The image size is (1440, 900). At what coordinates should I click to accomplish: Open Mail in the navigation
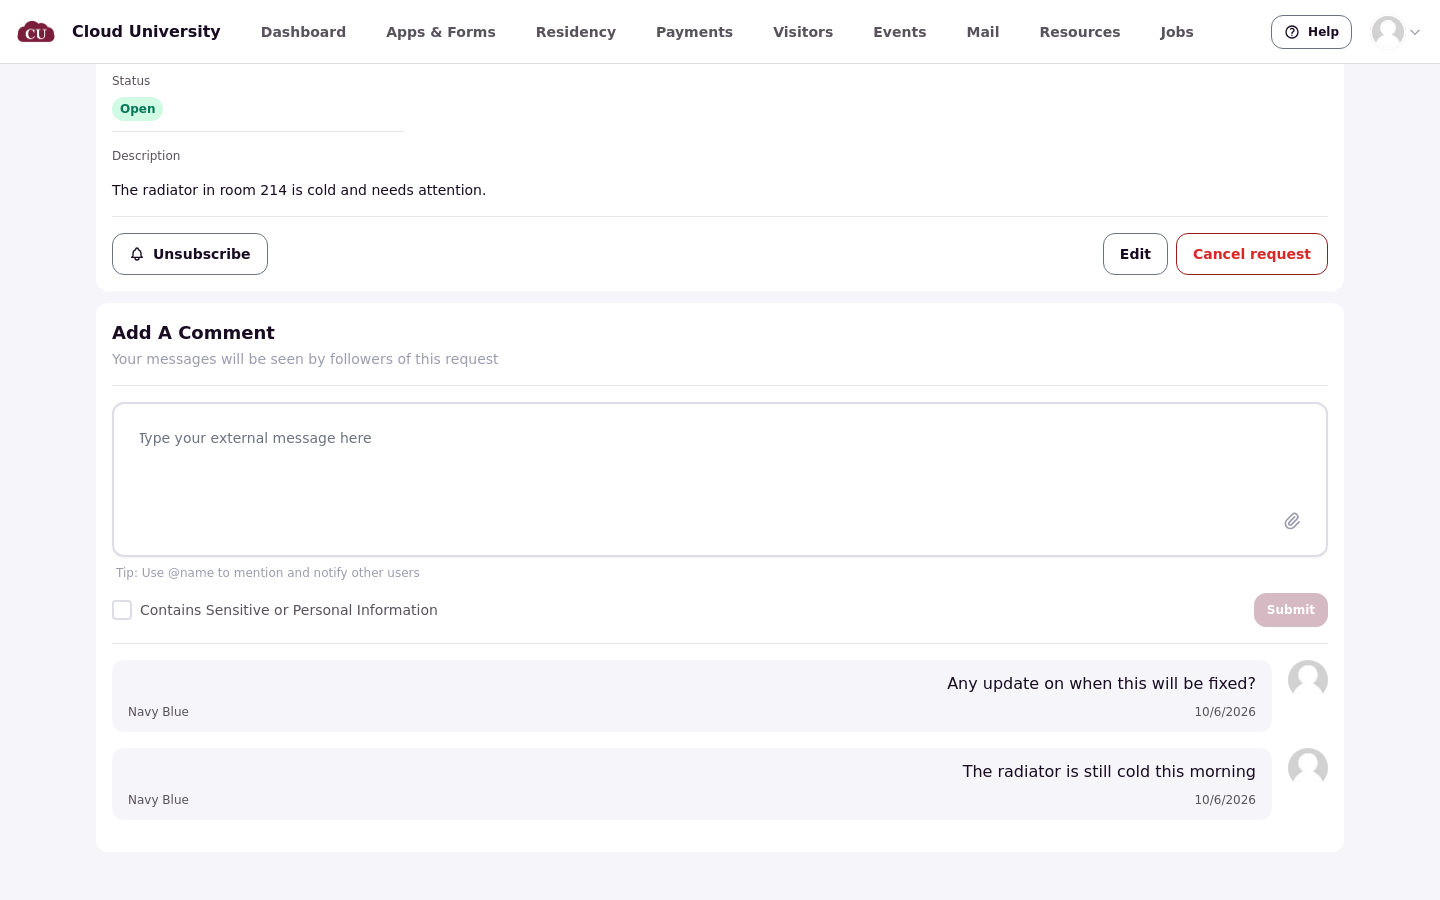pyautogui.click(x=983, y=32)
